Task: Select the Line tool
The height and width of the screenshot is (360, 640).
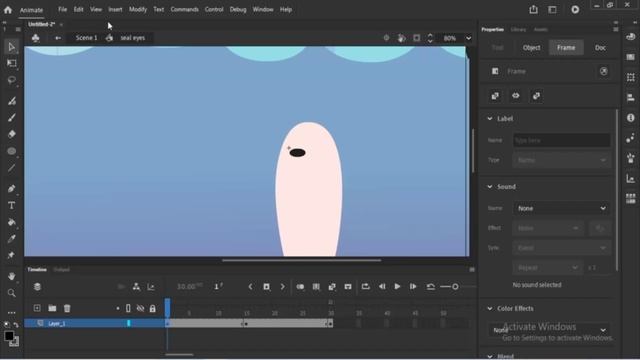Action: click(x=11, y=168)
